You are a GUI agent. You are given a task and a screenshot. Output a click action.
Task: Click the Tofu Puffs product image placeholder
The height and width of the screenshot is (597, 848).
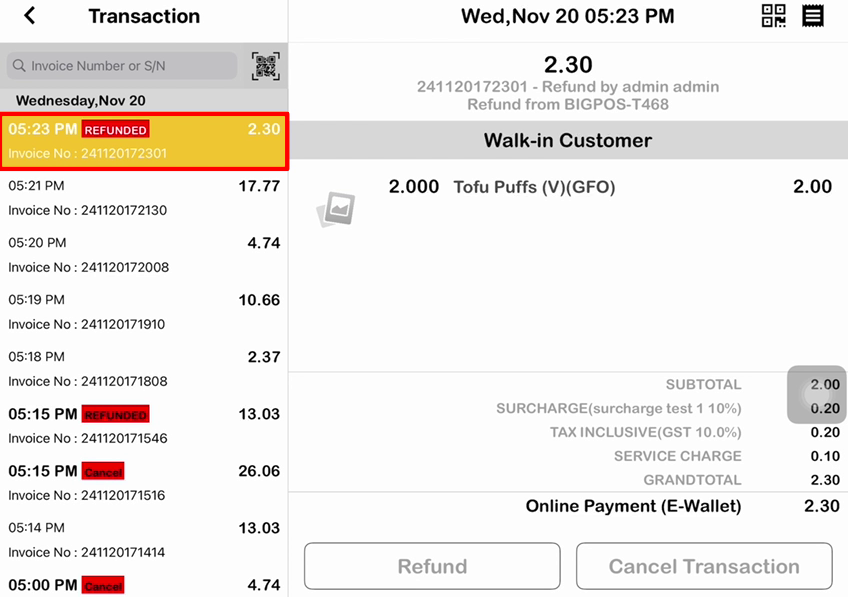point(336,209)
